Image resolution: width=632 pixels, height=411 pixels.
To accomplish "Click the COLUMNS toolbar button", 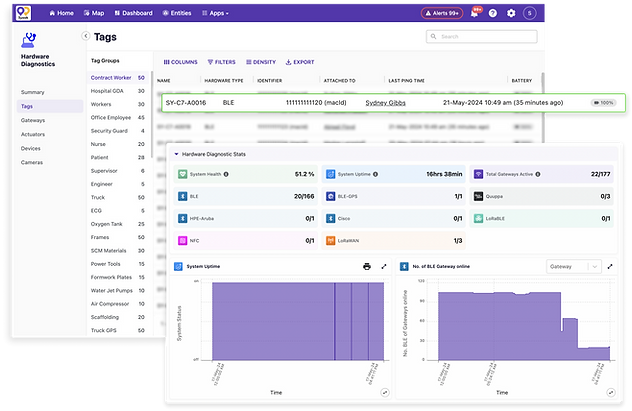I will click(x=180, y=62).
